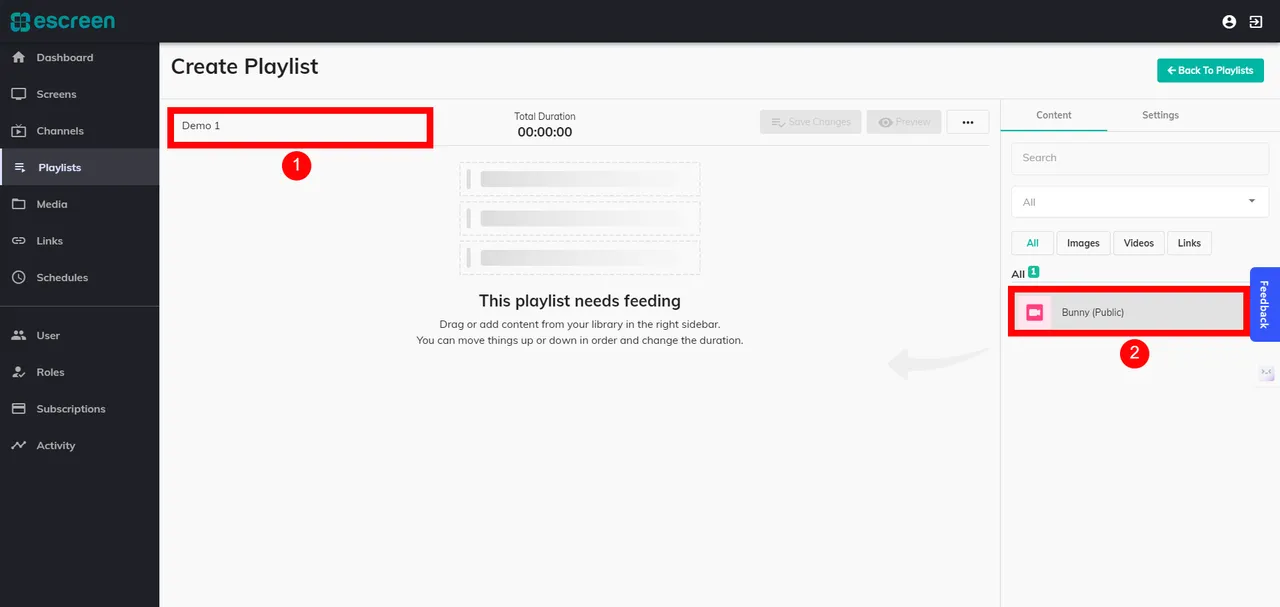
Task: Click the Save Changes button
Action: coord(810,121)
